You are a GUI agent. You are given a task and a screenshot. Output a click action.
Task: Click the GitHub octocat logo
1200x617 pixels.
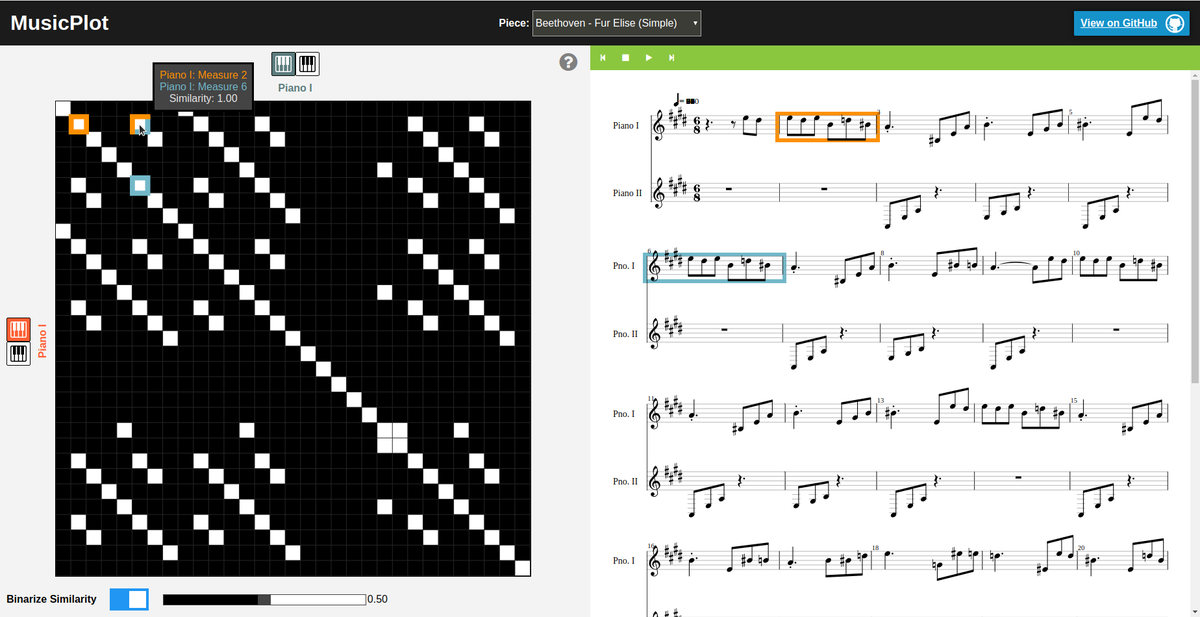pos(1174,23)
